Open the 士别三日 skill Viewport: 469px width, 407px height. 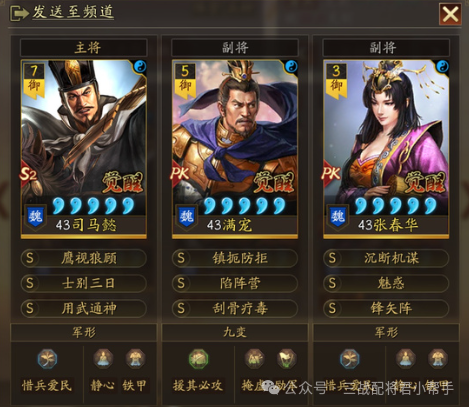pyautogui.click(x=84, y=283)
